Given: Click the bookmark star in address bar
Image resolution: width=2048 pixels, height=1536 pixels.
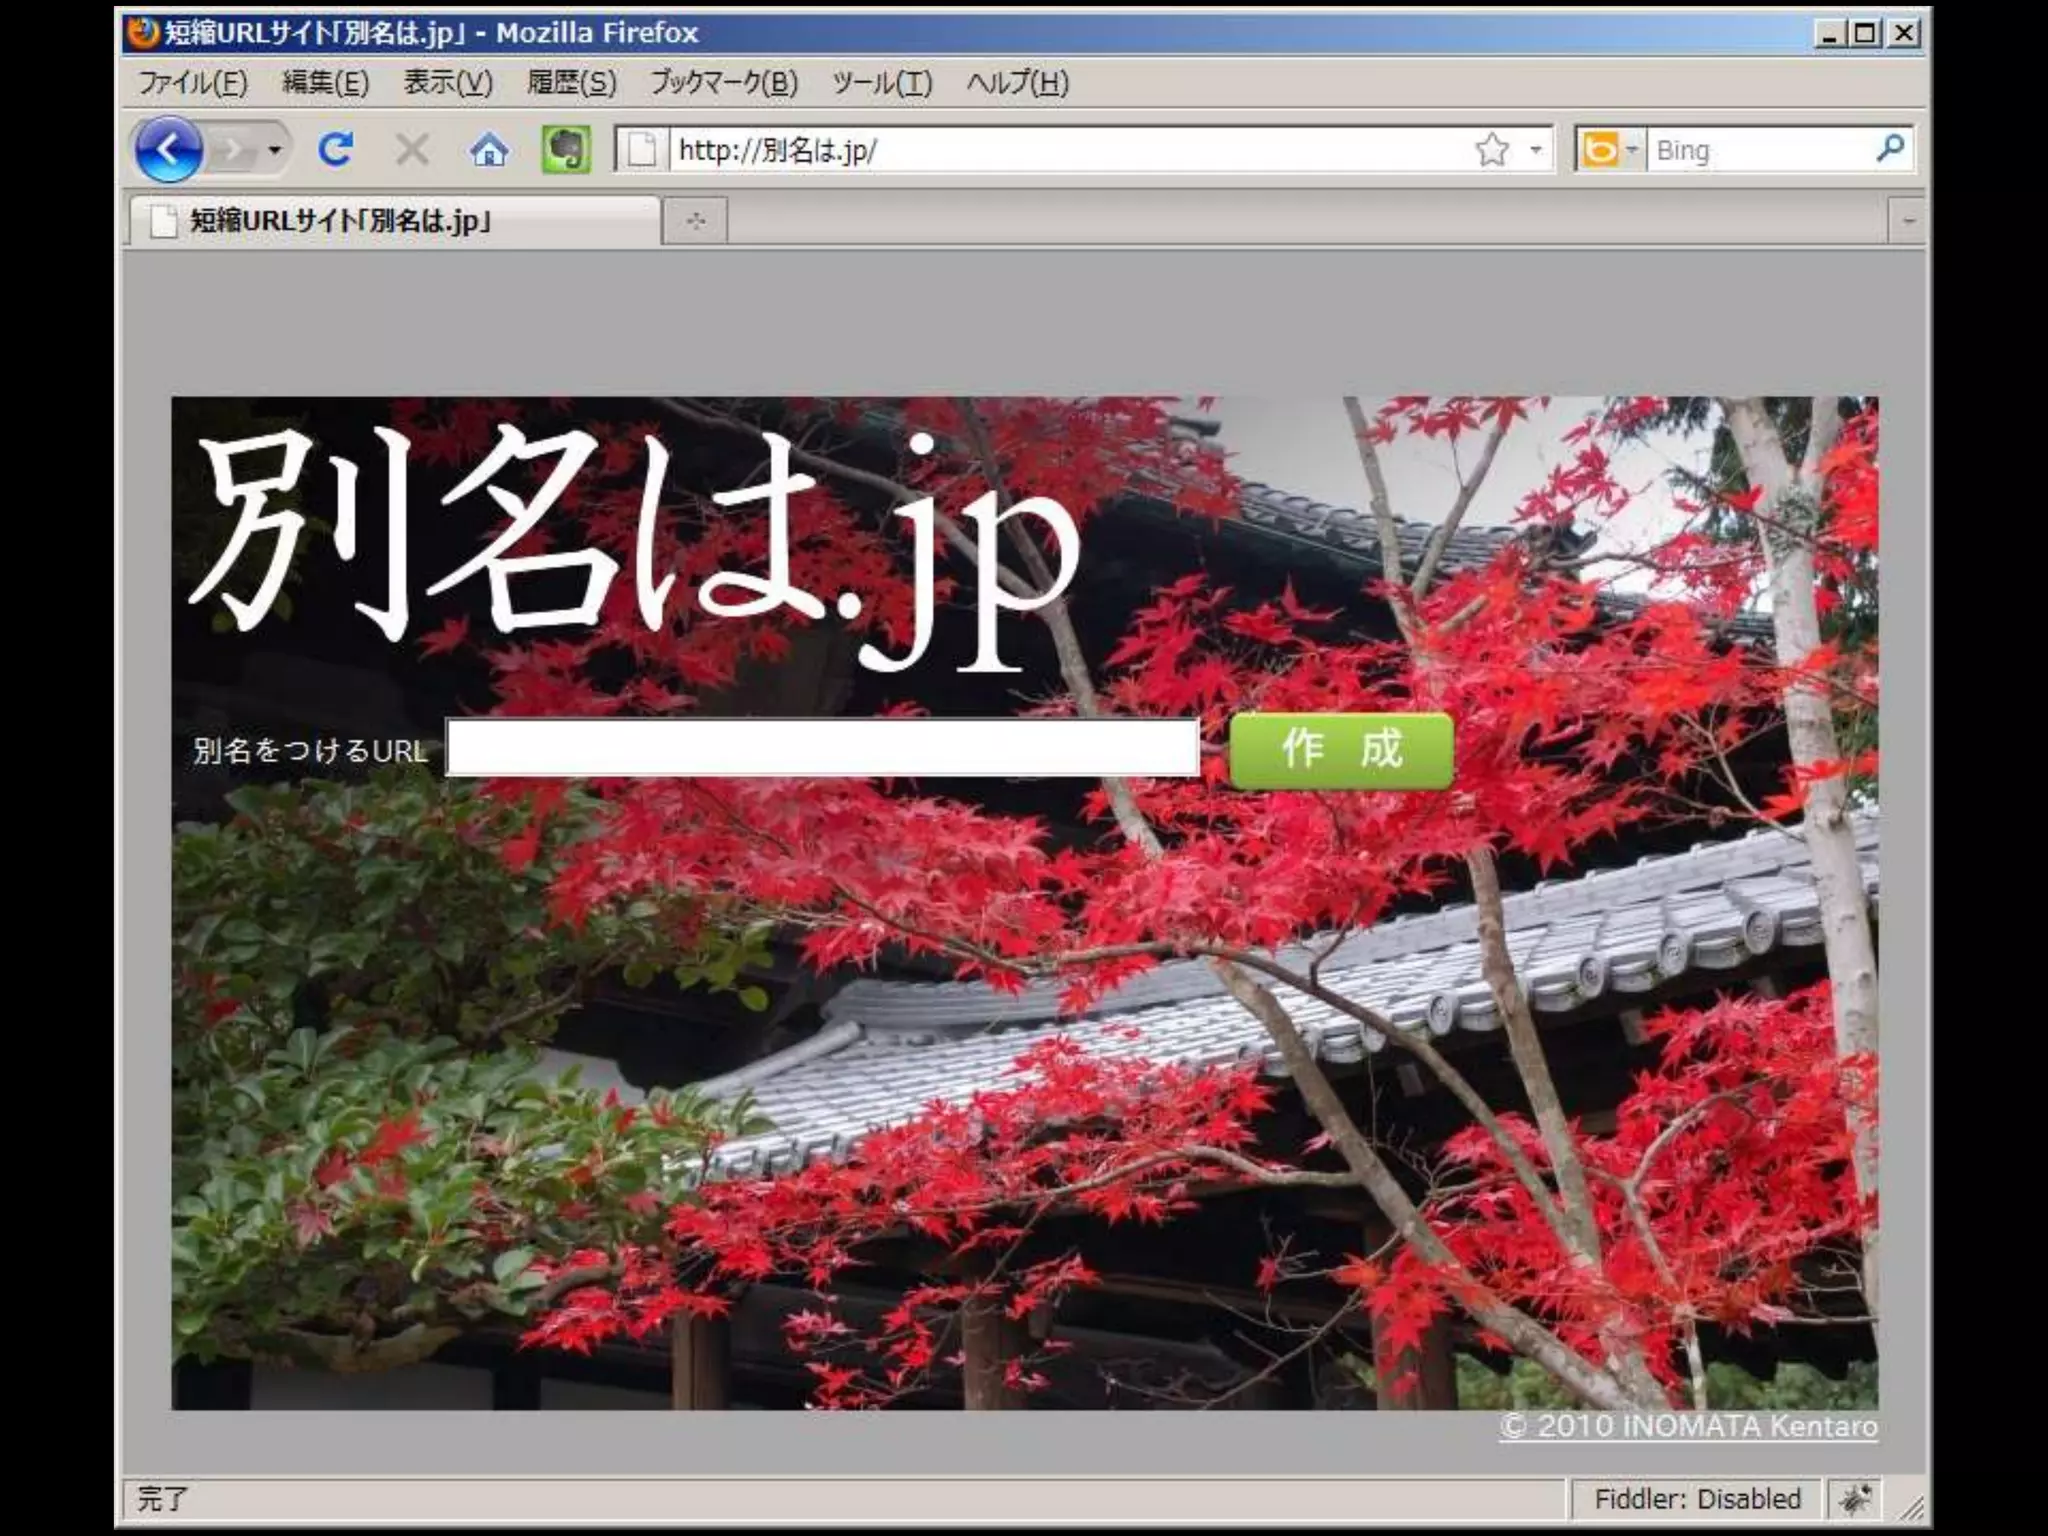Looking at the screenshot, I should (1491, 151).
